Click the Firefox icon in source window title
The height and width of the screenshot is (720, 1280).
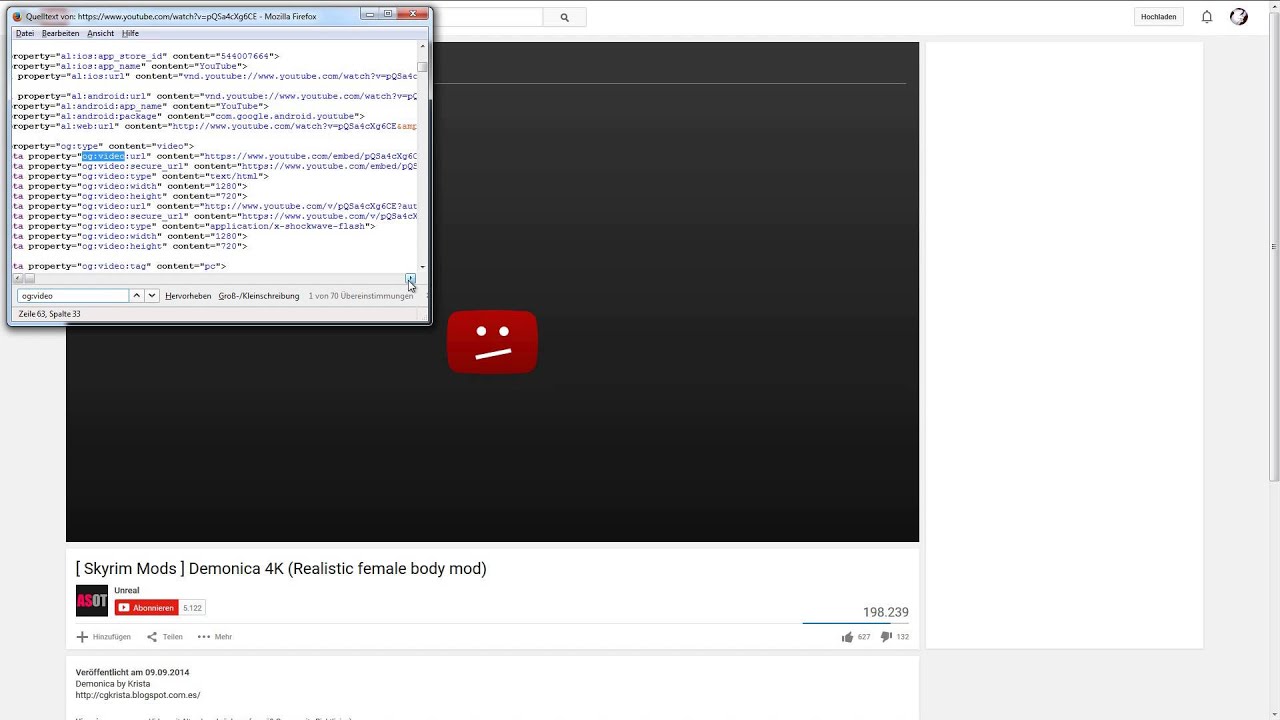[18, 17]
